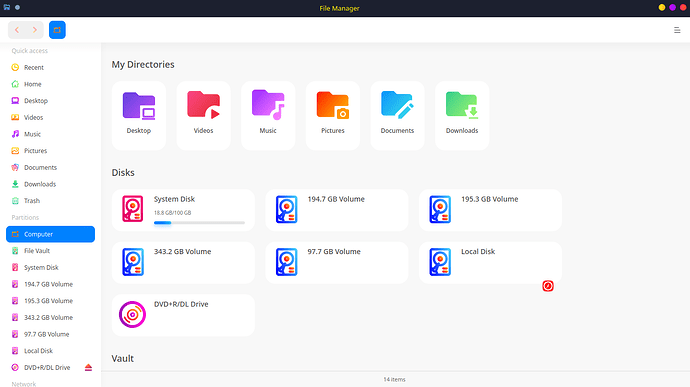Screen dimensions: 690x387
Task: Click the '18.8 GB/100 GB' usage text
Action: [172, 213]
